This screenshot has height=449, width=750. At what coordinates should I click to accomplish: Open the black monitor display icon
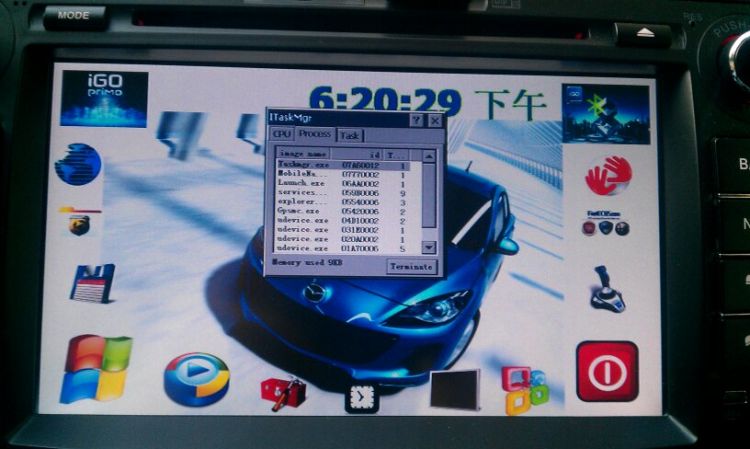pos(455,389)
